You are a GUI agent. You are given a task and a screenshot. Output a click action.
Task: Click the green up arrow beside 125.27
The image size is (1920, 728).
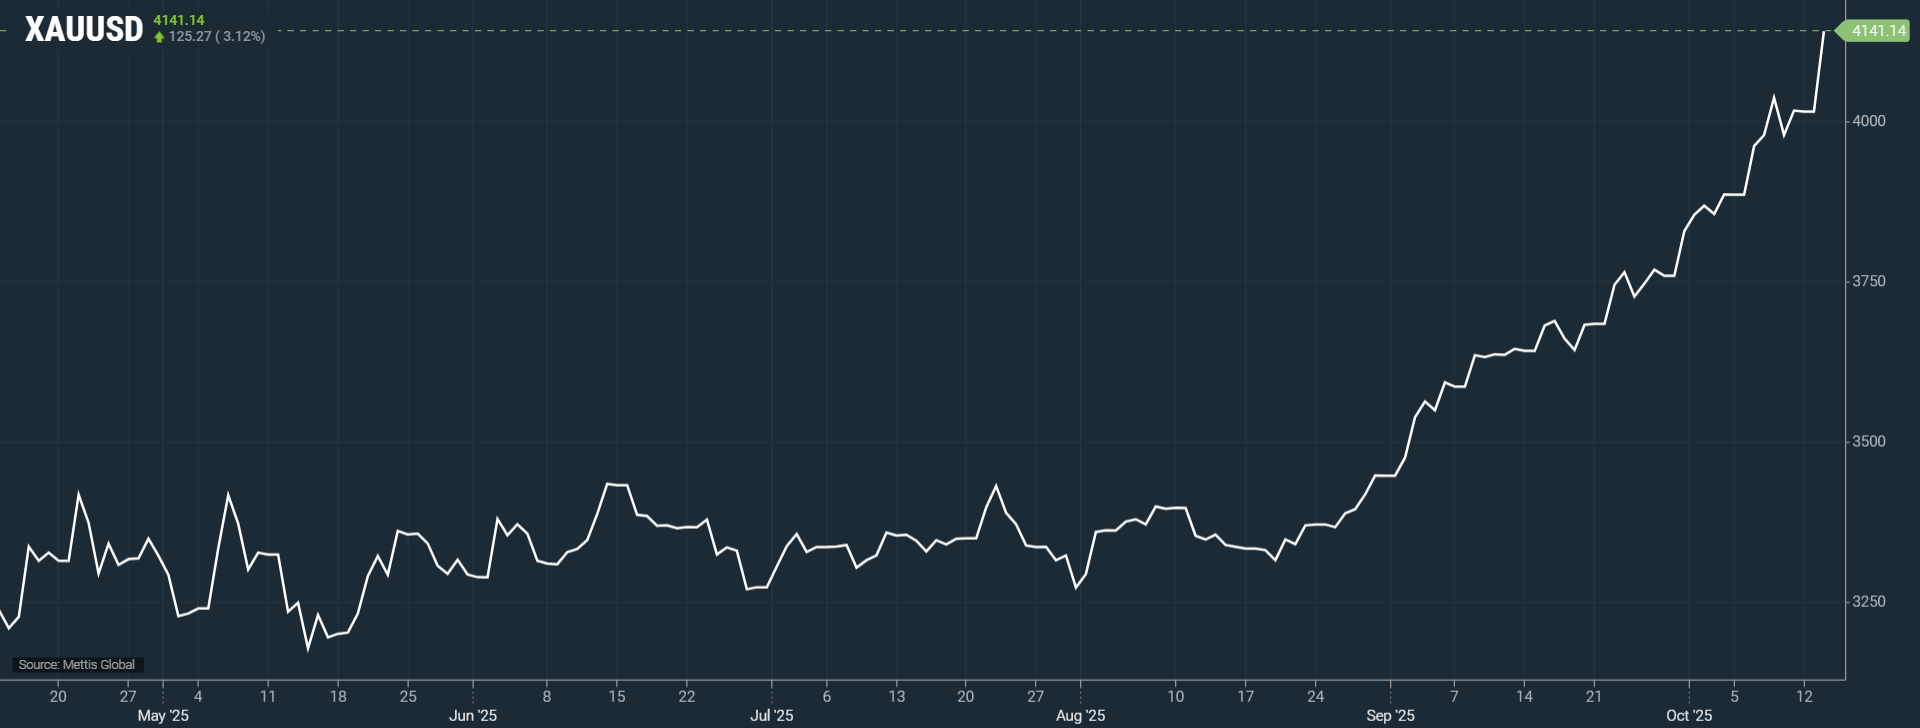pos(159,37)
